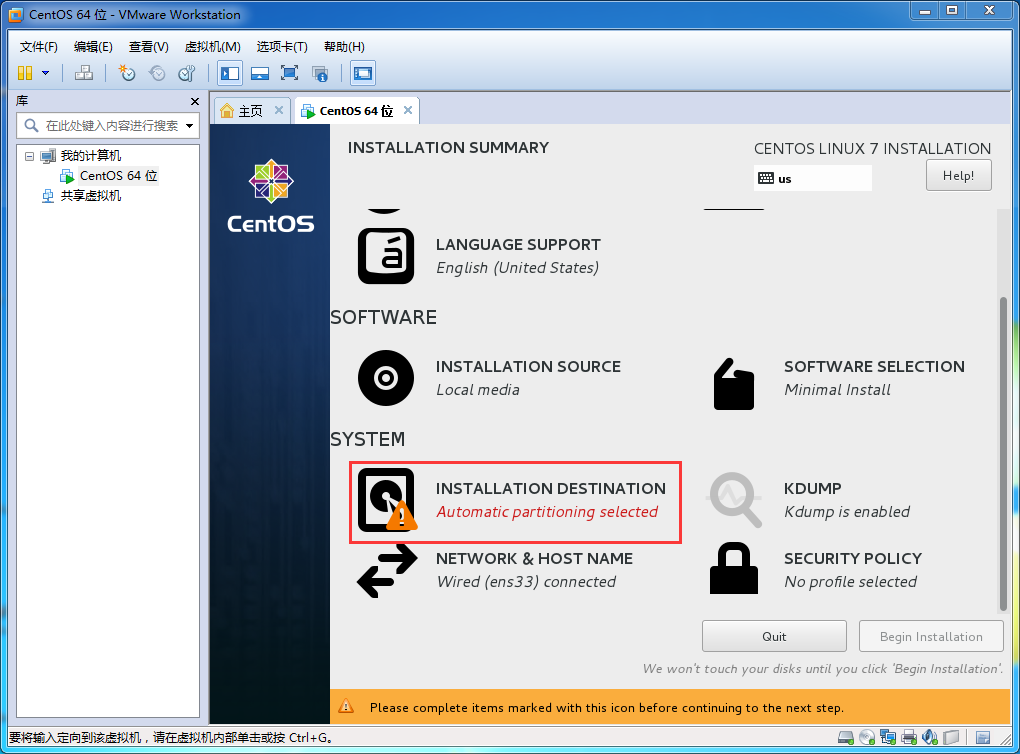This screenshot has width=1020, height=754.
Task: Click the Help! button
Action: coord(959,176)
